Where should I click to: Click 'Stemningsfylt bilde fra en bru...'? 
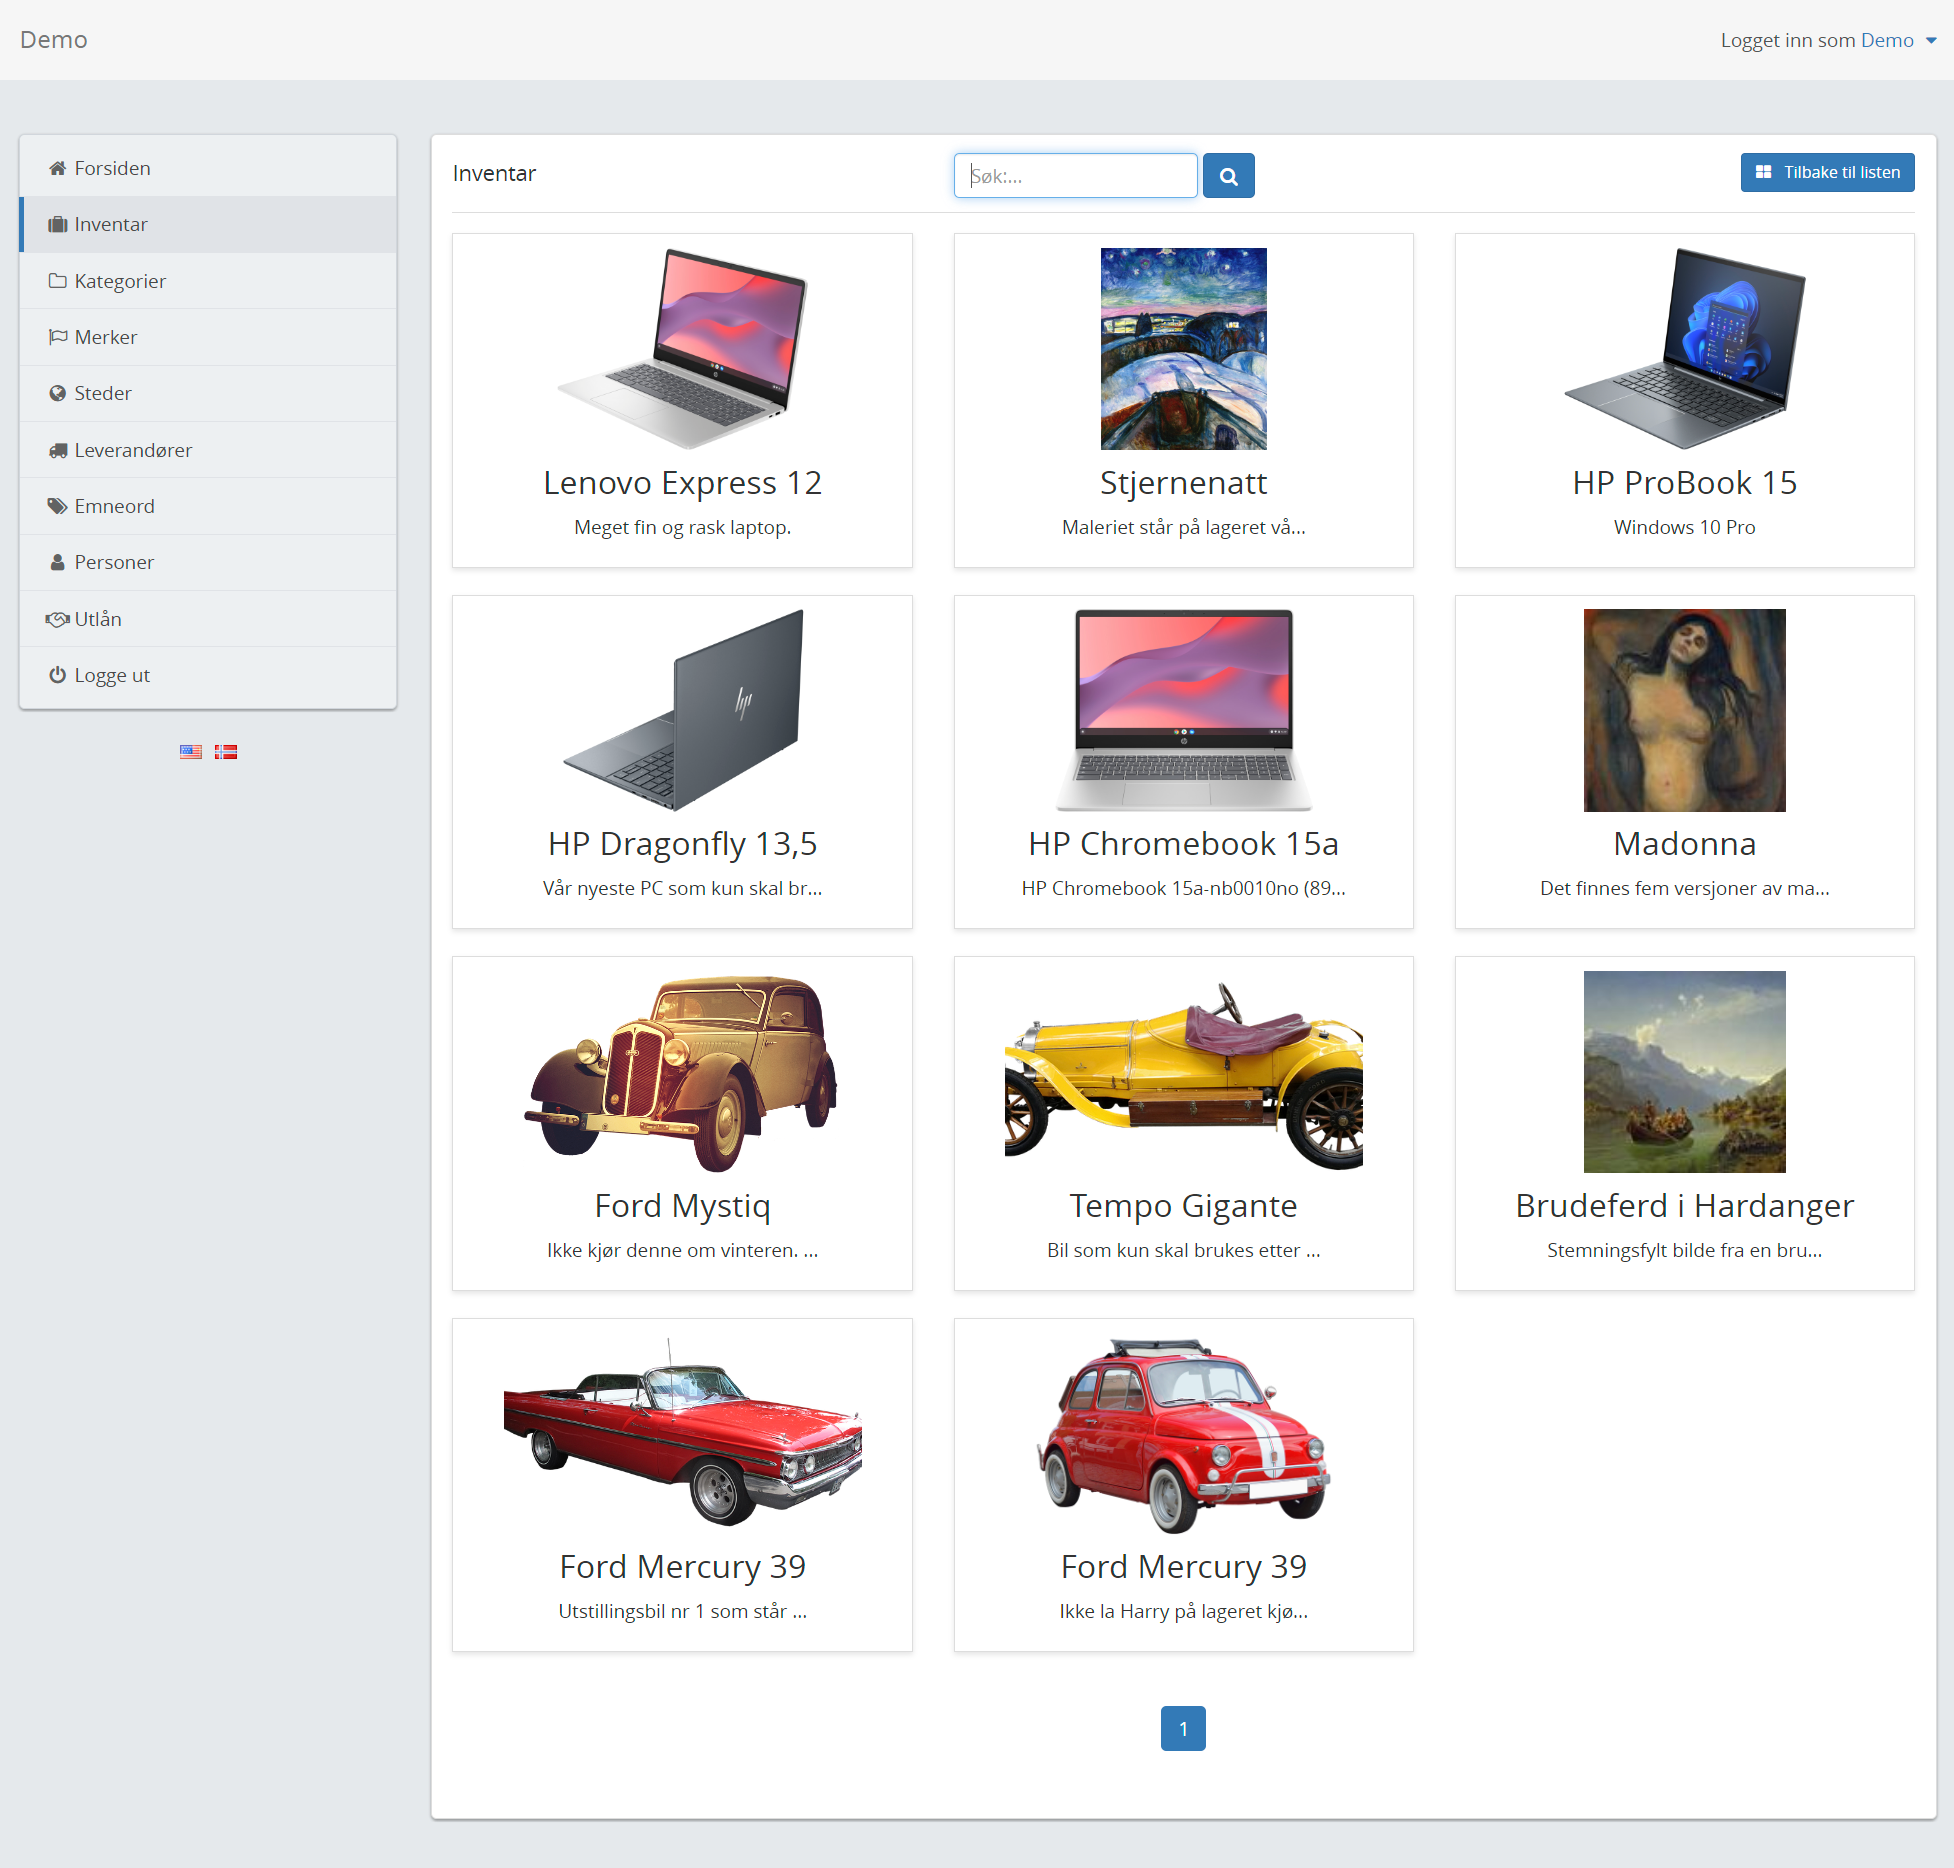pyautogui.click(x=1685, y=1250)
